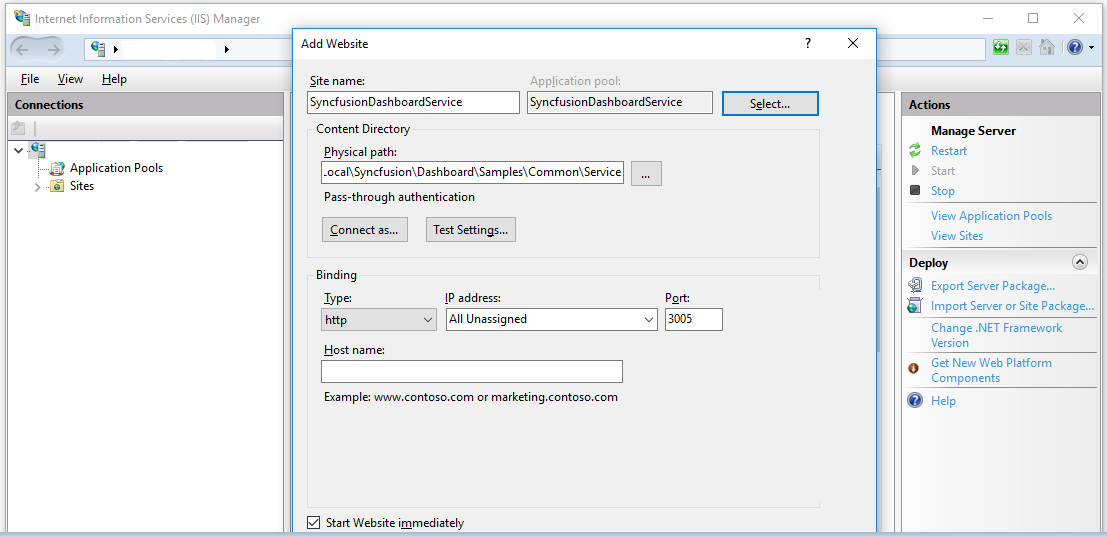This screenshot has width=1107, height=538.
Task: Click the Export Server Package icon
Action: pyautogui.click(x=915, y=285)
